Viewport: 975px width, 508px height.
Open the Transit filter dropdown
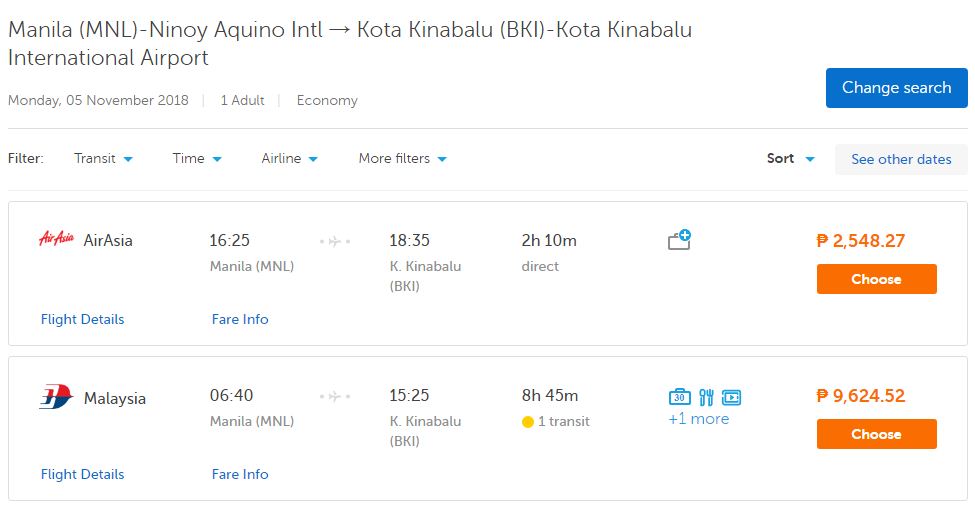pyautogui.click(x=103, y=158)
